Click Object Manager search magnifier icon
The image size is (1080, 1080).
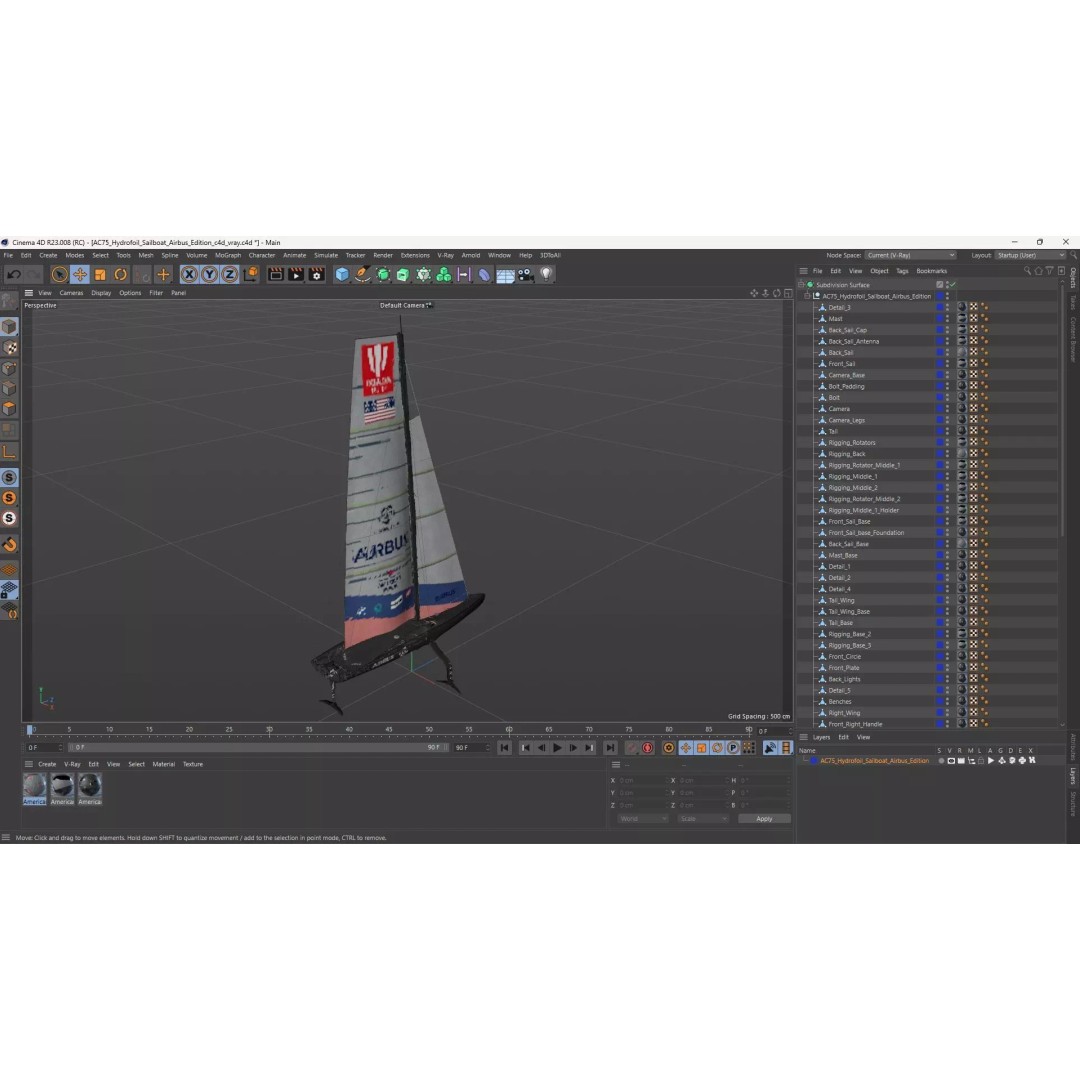1028,271
